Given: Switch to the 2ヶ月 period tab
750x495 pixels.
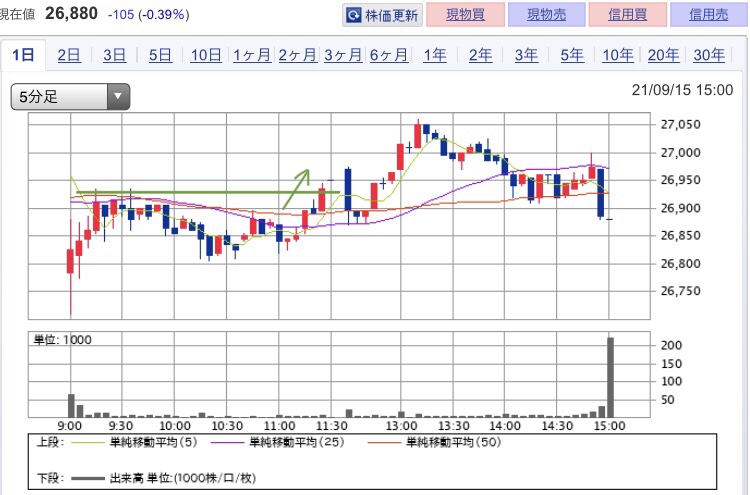Looking at the screenshot, I should (x=297, y=55).
